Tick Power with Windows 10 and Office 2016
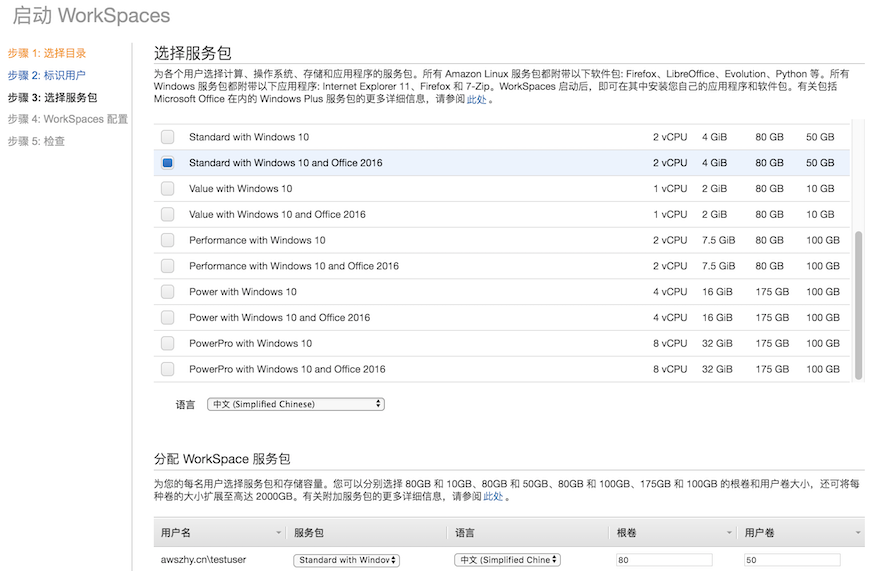 (167, 318)
